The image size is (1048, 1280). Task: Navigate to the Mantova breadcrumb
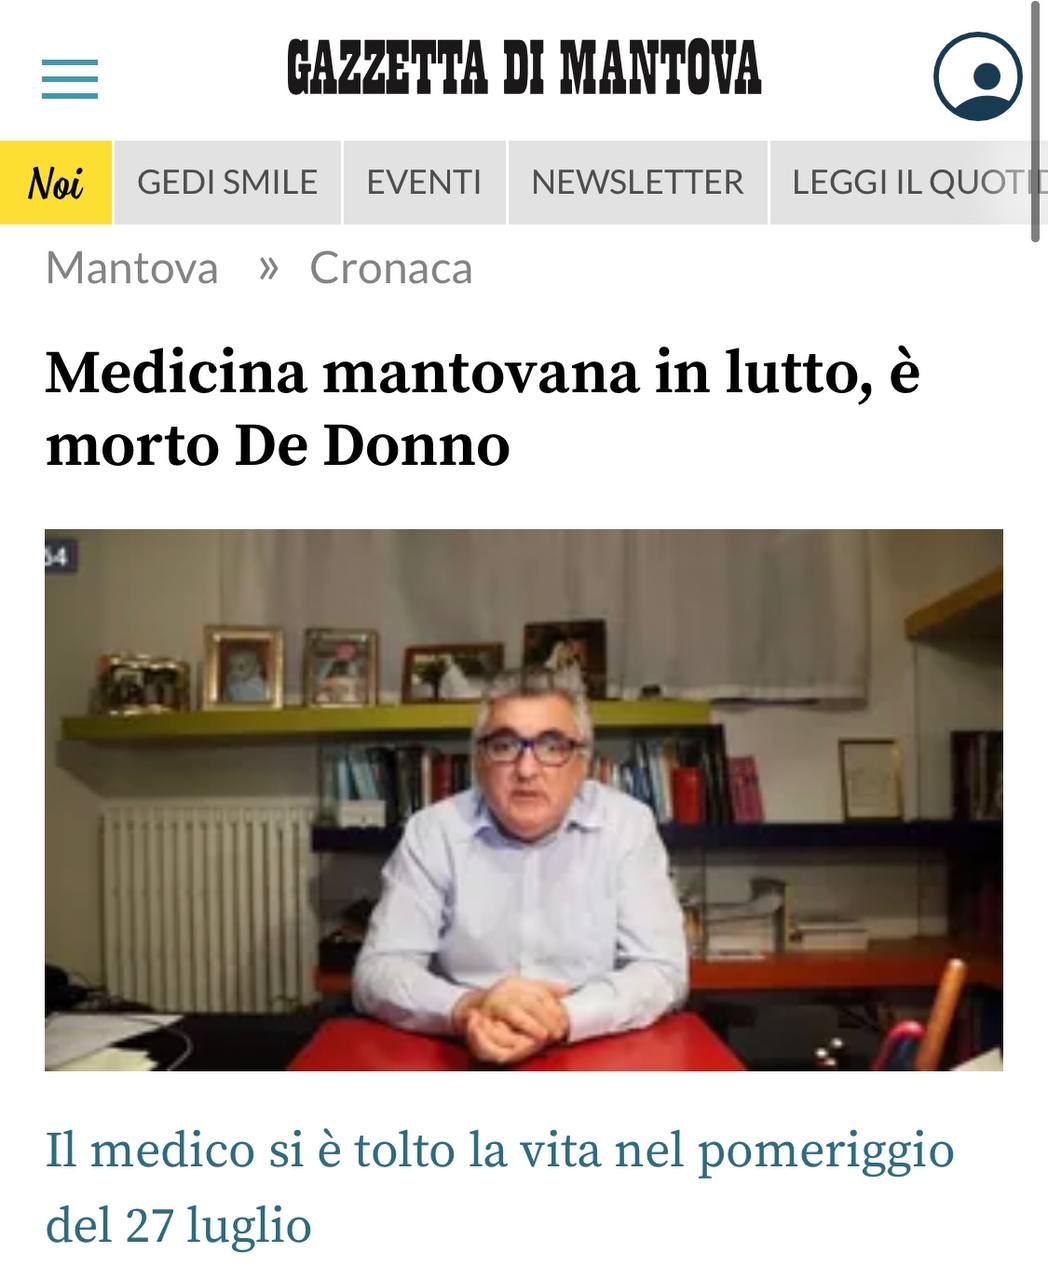tap(132, 268)
